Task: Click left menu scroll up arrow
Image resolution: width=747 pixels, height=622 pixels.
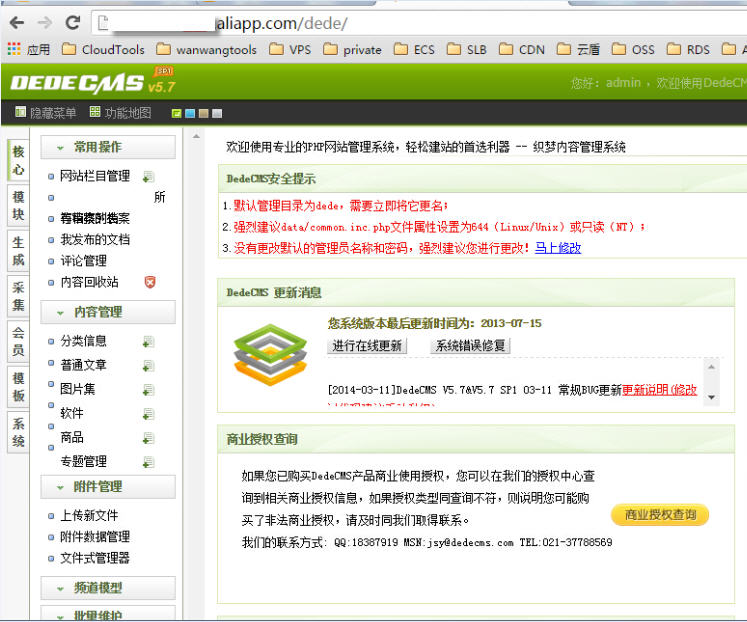Action: coord(196,136)
